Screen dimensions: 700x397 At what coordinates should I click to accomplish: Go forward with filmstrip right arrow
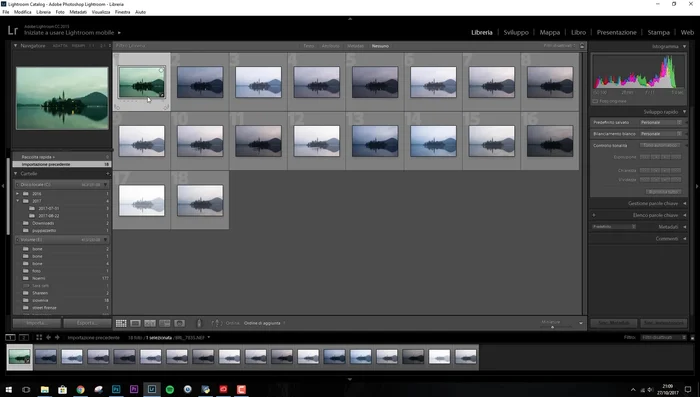[57, 338]
